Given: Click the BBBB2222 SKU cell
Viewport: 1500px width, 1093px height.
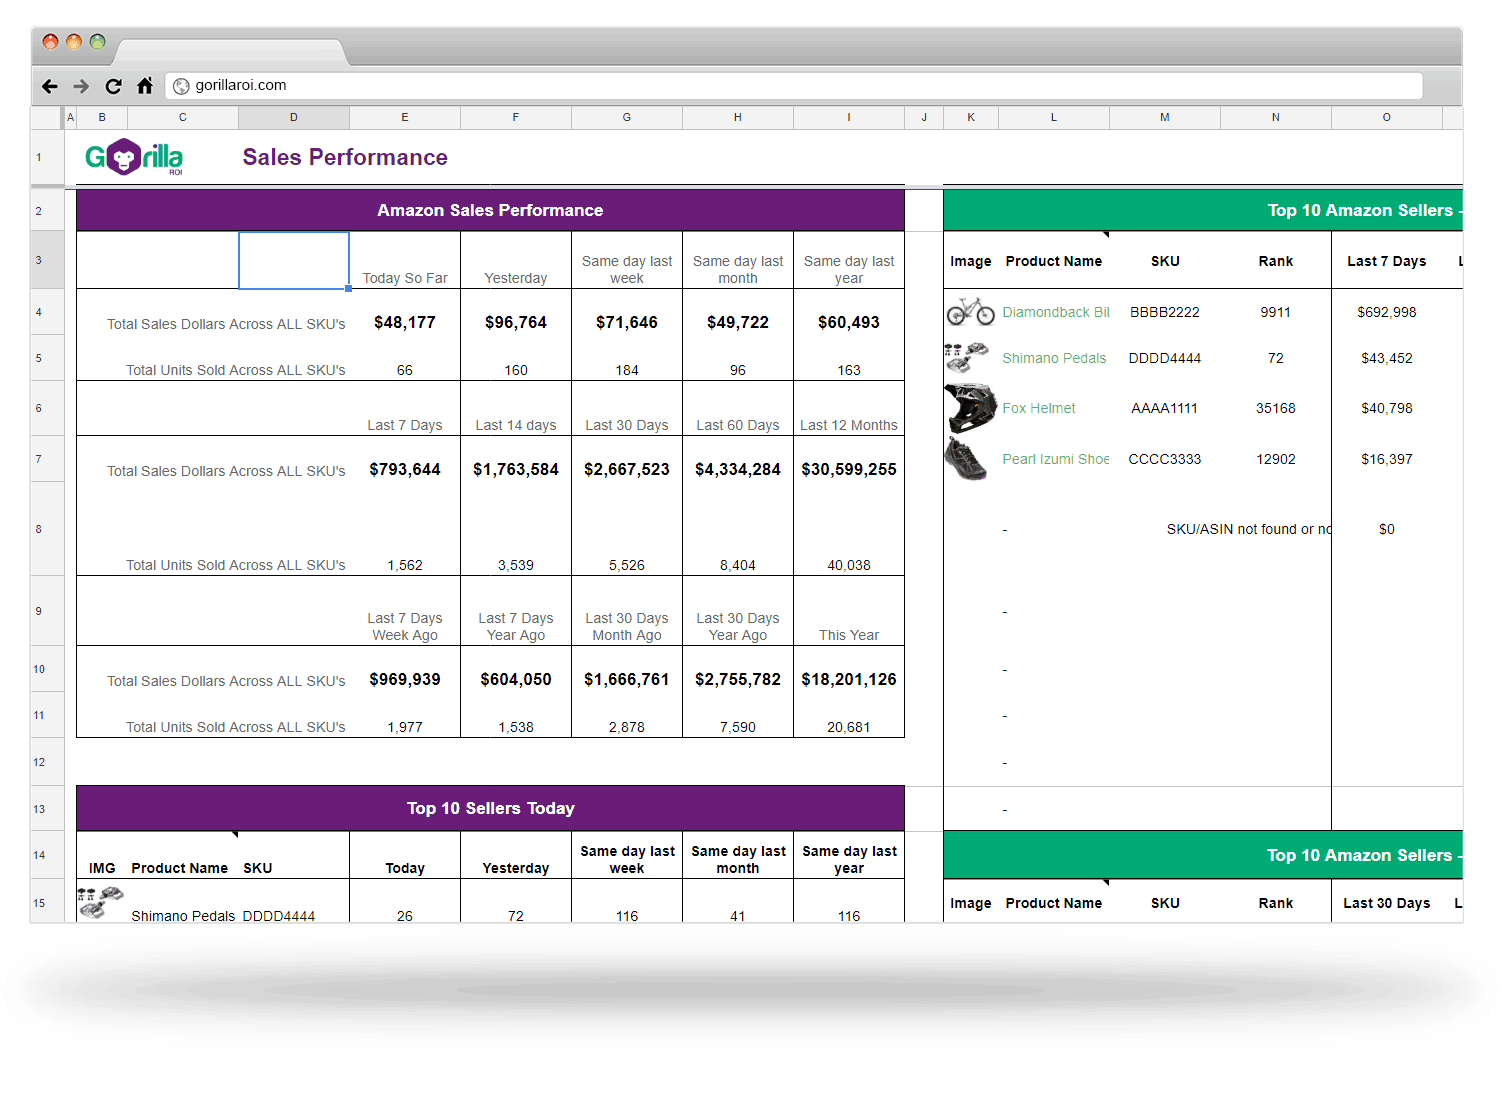Looking at the screenshot, I should tap(1165, 312).
